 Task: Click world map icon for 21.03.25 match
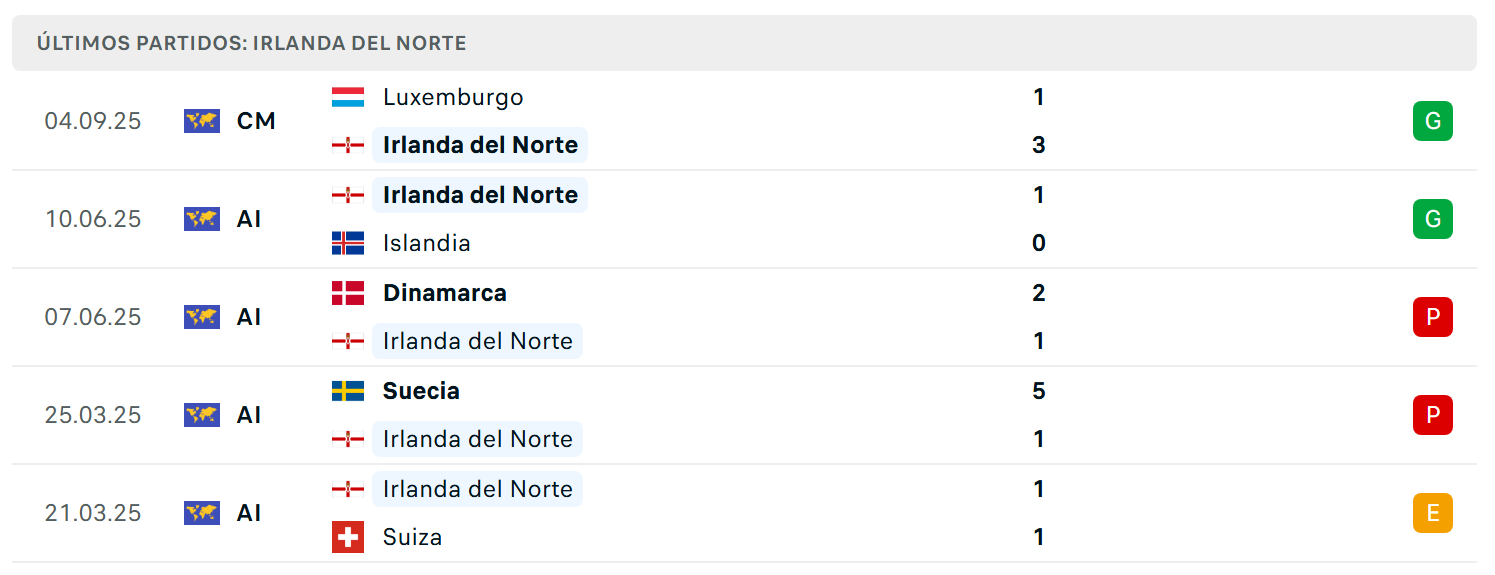tap(202, 513)
